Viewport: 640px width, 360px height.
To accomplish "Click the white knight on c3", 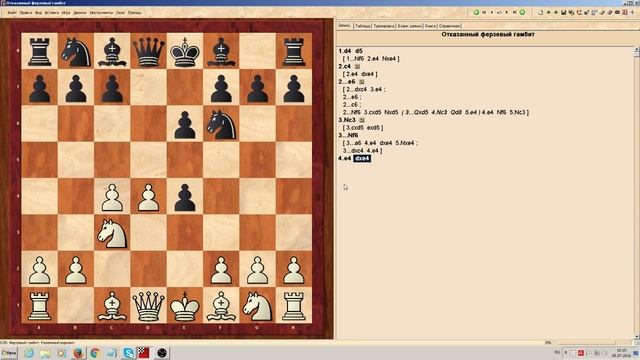I will coord(112,233).
